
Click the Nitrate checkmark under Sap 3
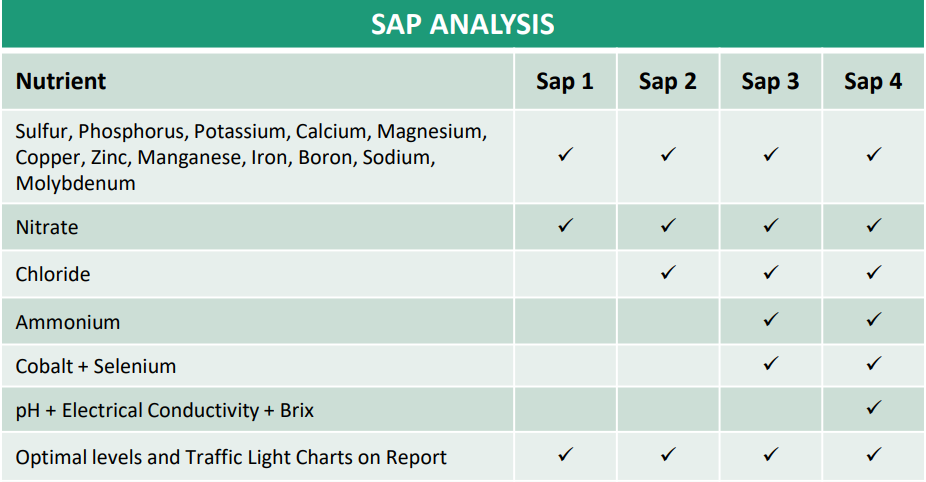coord(771,225)
